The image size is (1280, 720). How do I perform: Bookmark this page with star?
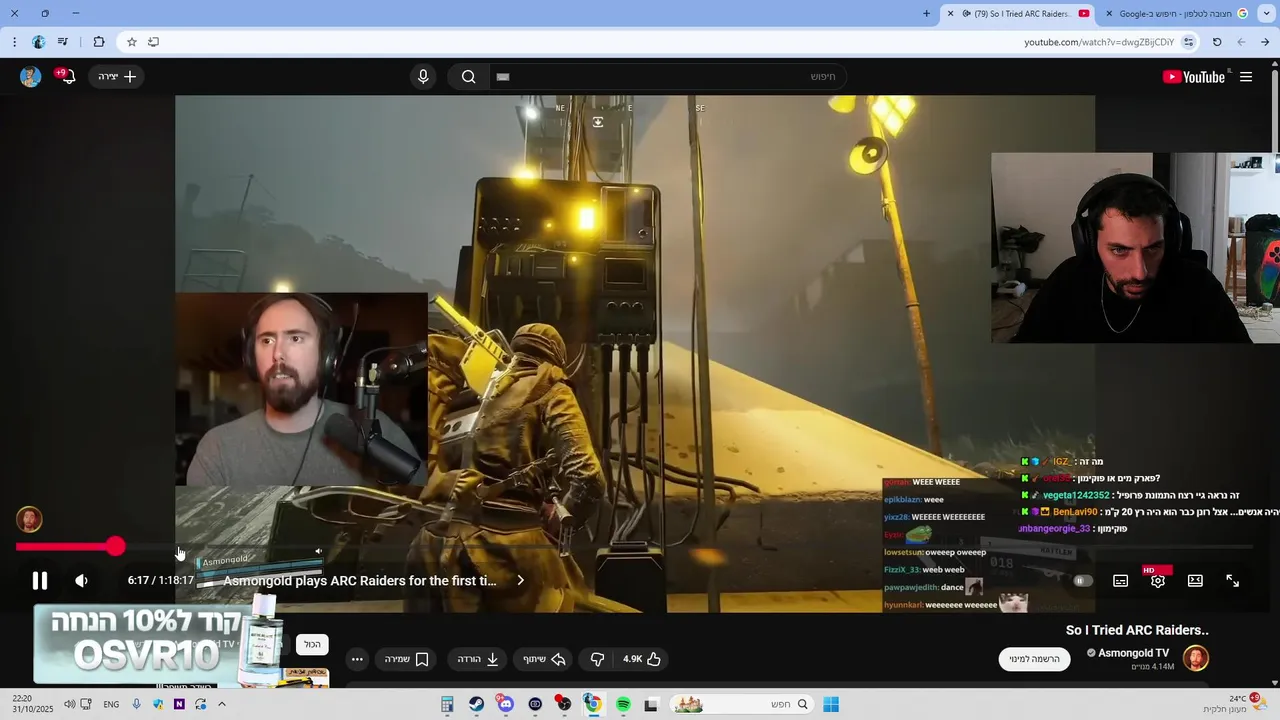click(131, 42)
